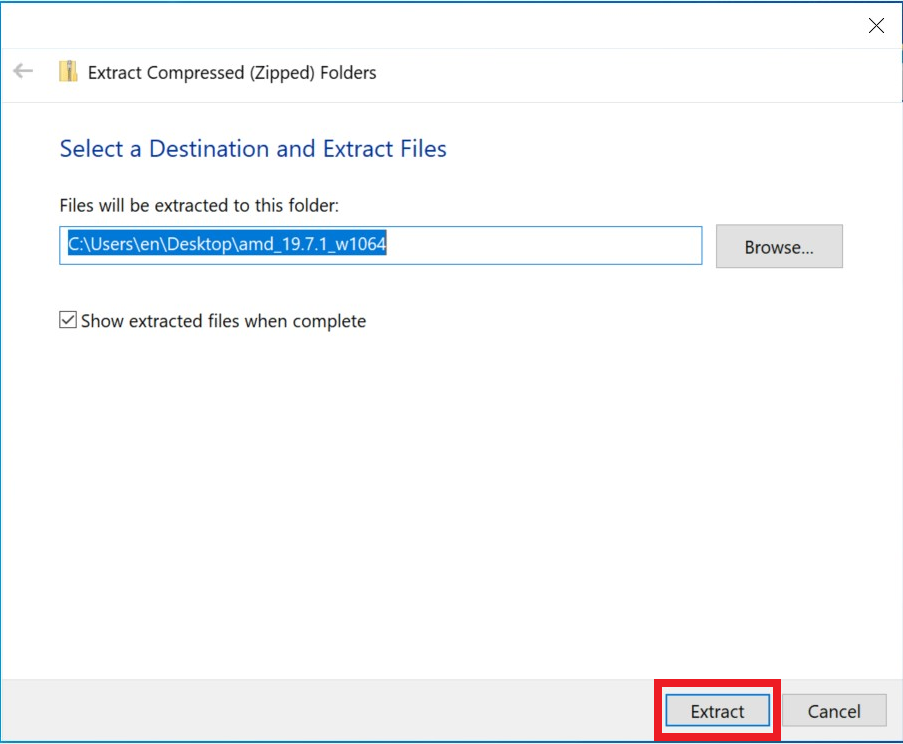Cancel the extraction wizard
Screen dimensions: 903x744
833,711
